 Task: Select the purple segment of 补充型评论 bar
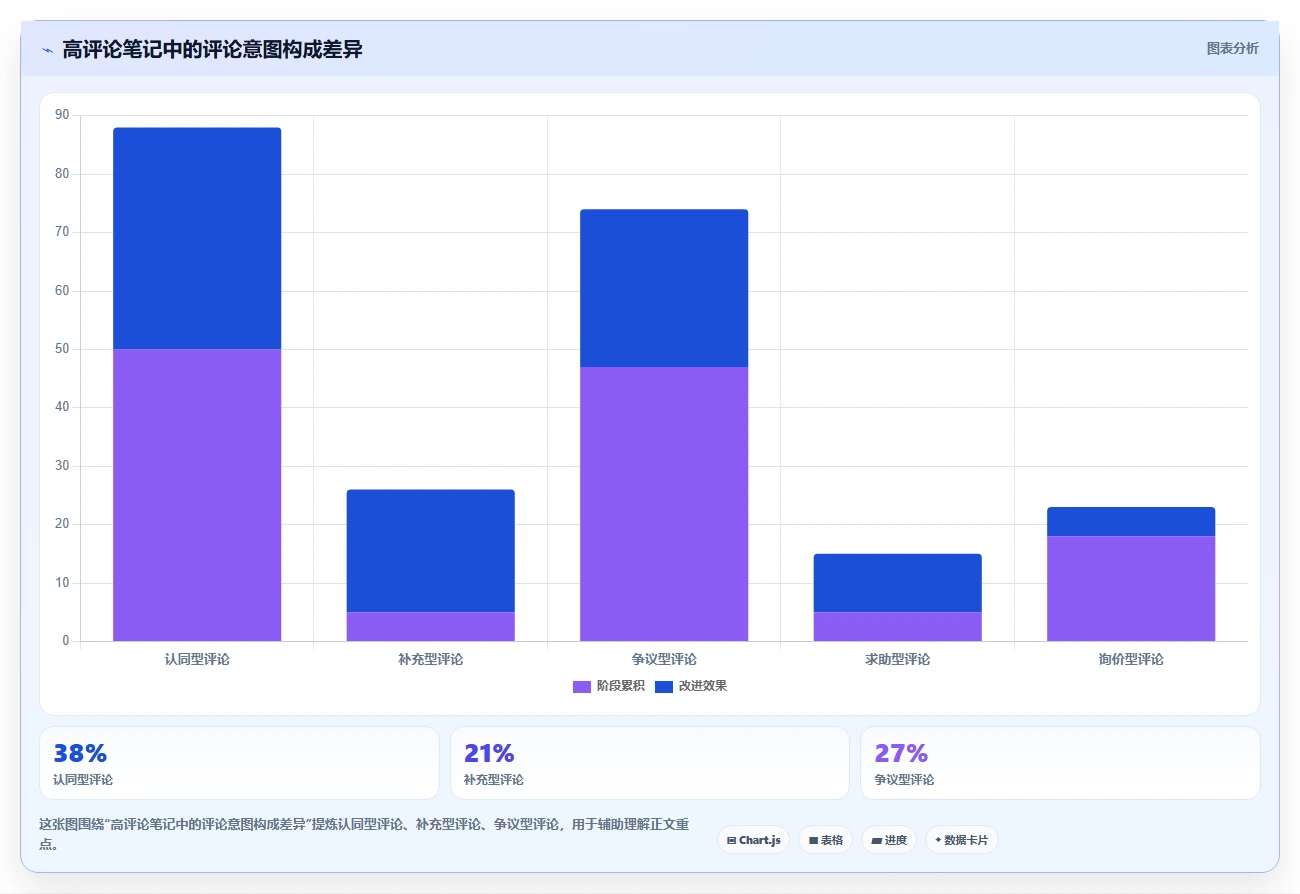430,626
